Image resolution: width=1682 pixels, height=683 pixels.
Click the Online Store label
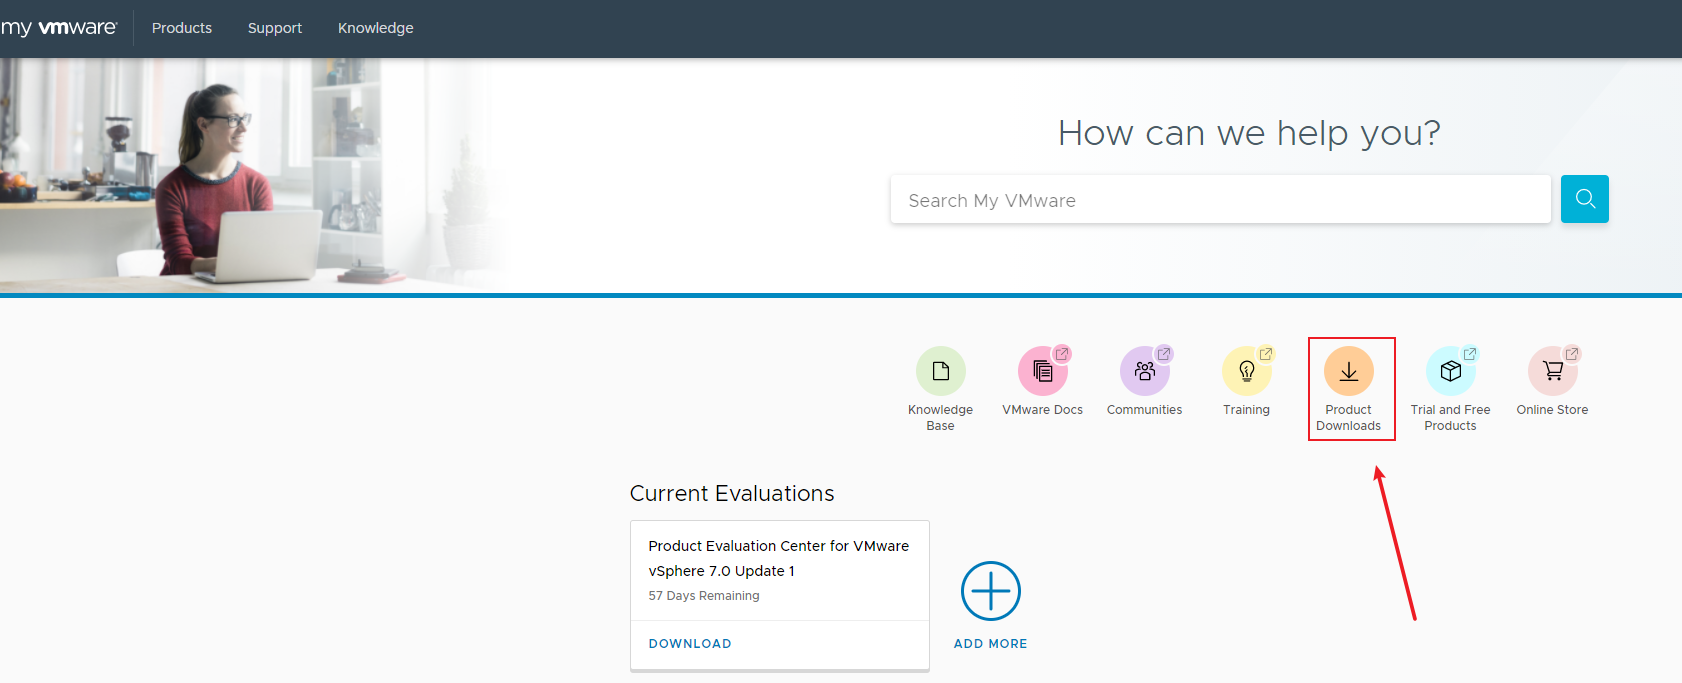point(1552,410)
